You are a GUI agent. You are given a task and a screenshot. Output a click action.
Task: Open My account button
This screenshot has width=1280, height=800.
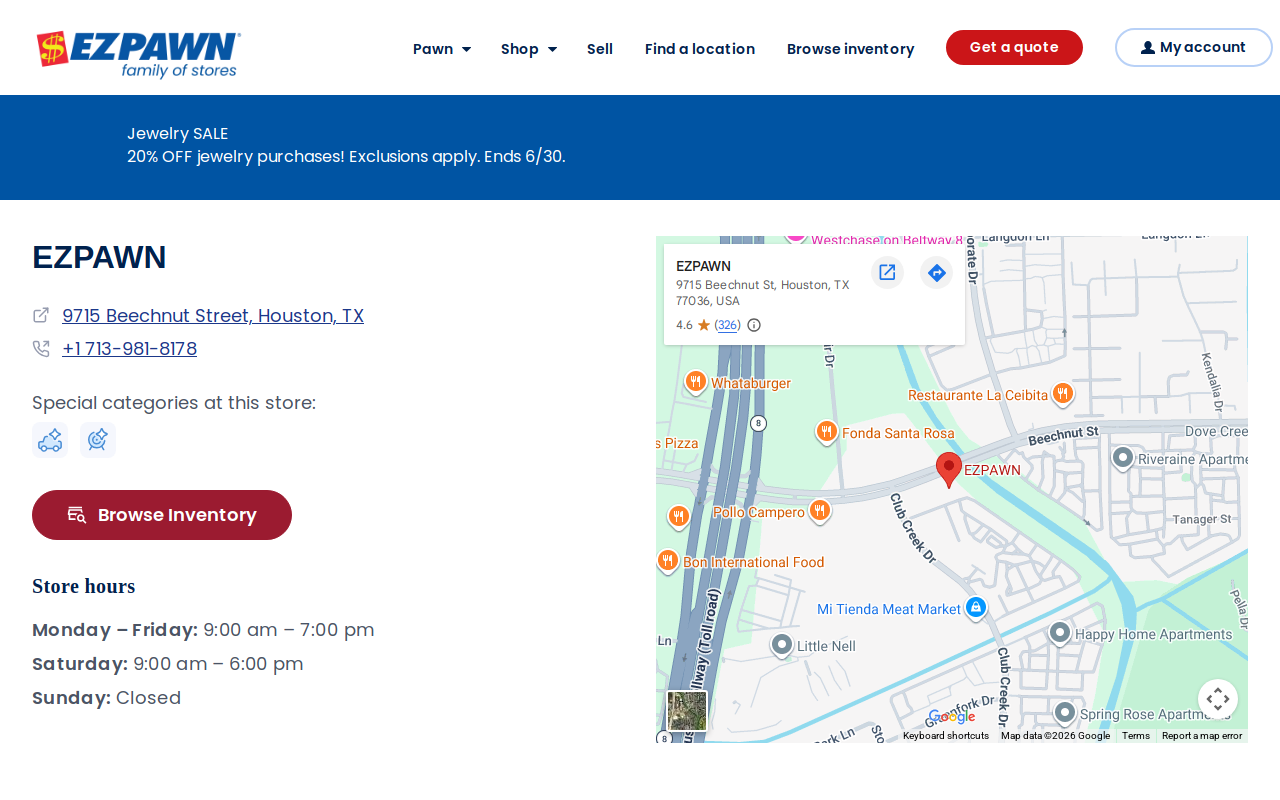click(x=1193, y=47)
